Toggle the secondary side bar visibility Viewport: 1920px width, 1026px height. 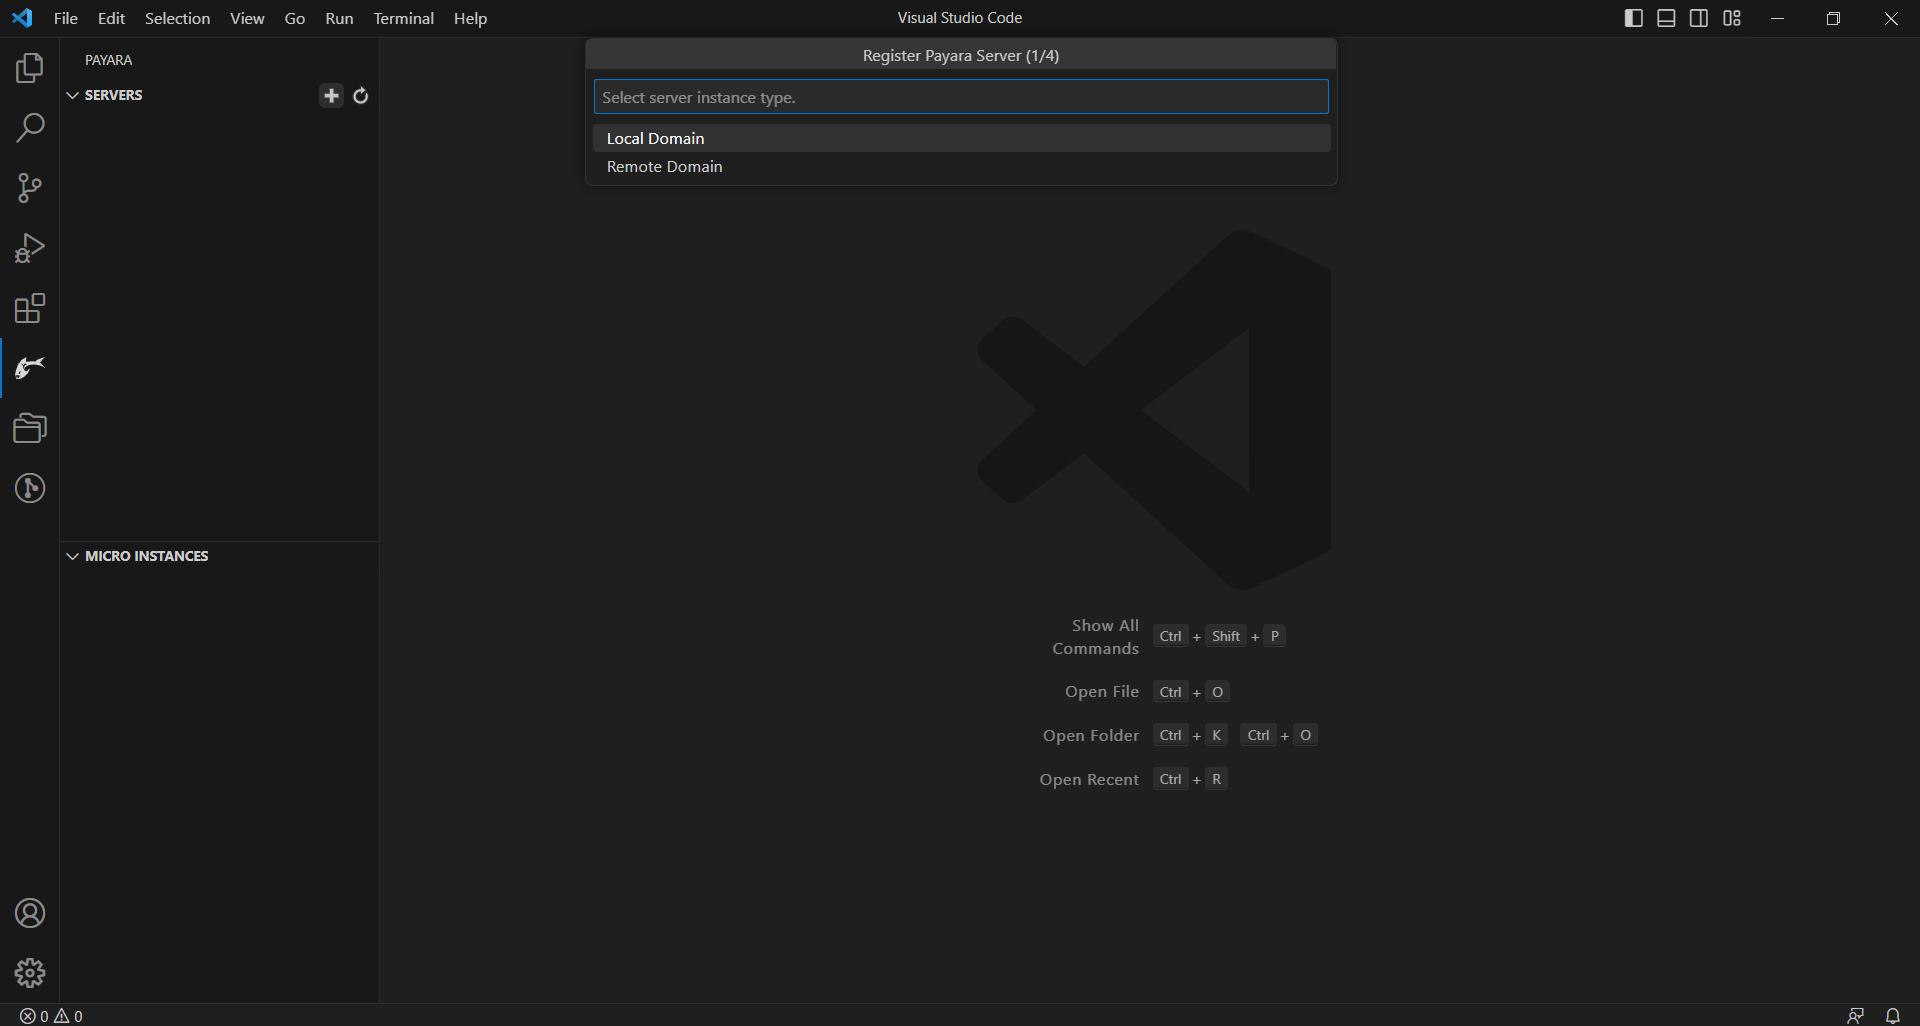tap(1699, 18)
